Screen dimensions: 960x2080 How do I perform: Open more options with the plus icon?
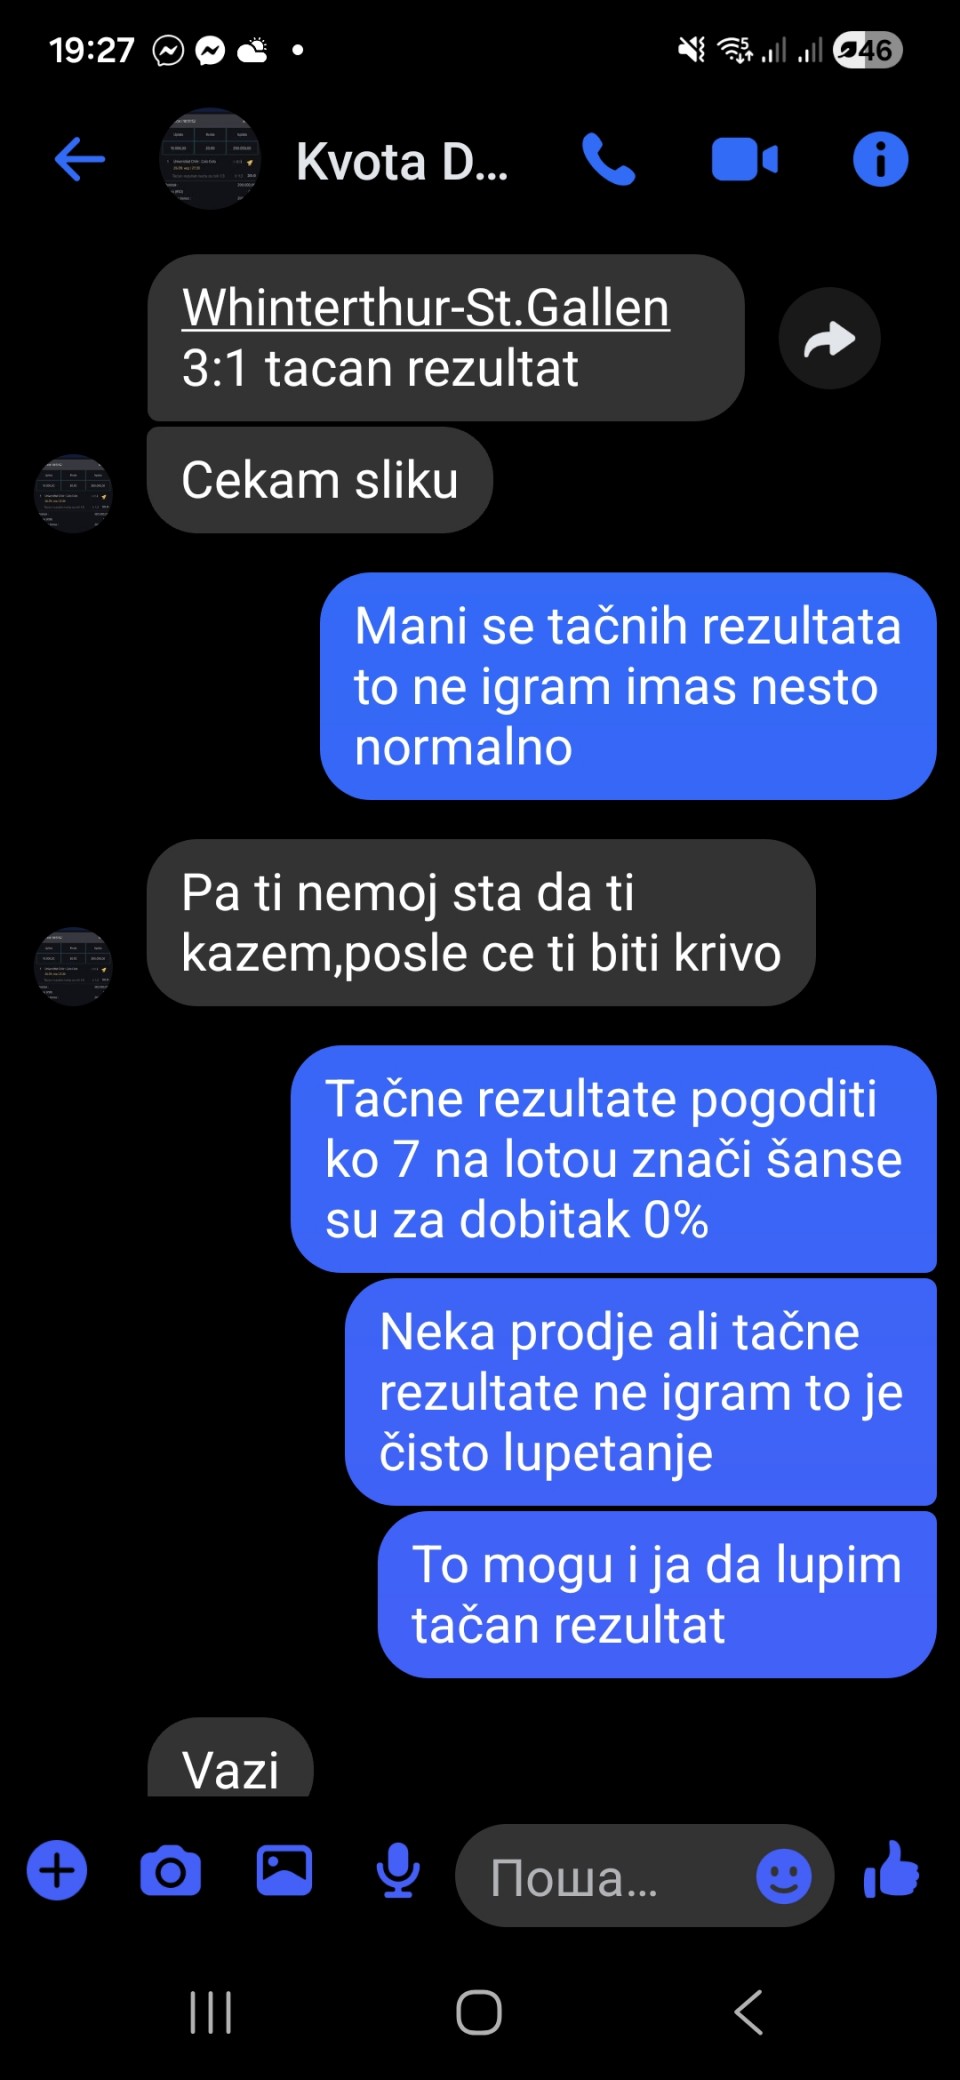(x=57, y=1870)
